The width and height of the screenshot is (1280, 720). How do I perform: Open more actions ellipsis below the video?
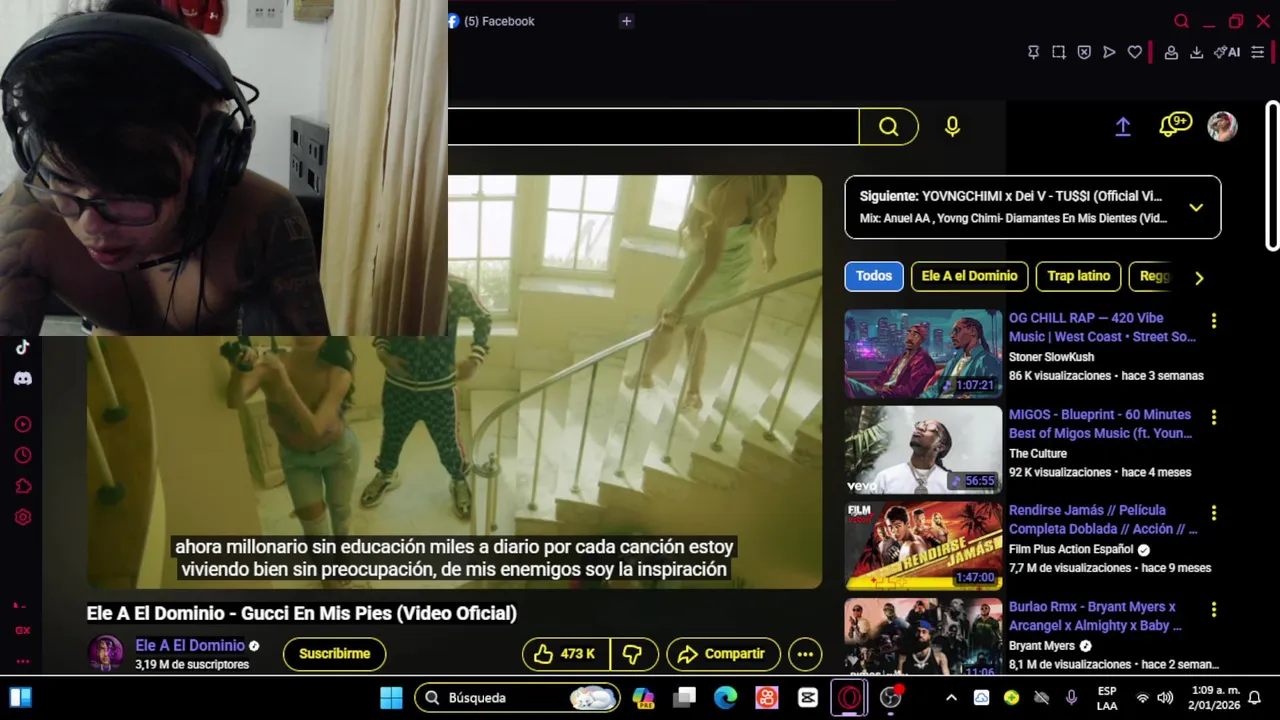coord(805,654)
